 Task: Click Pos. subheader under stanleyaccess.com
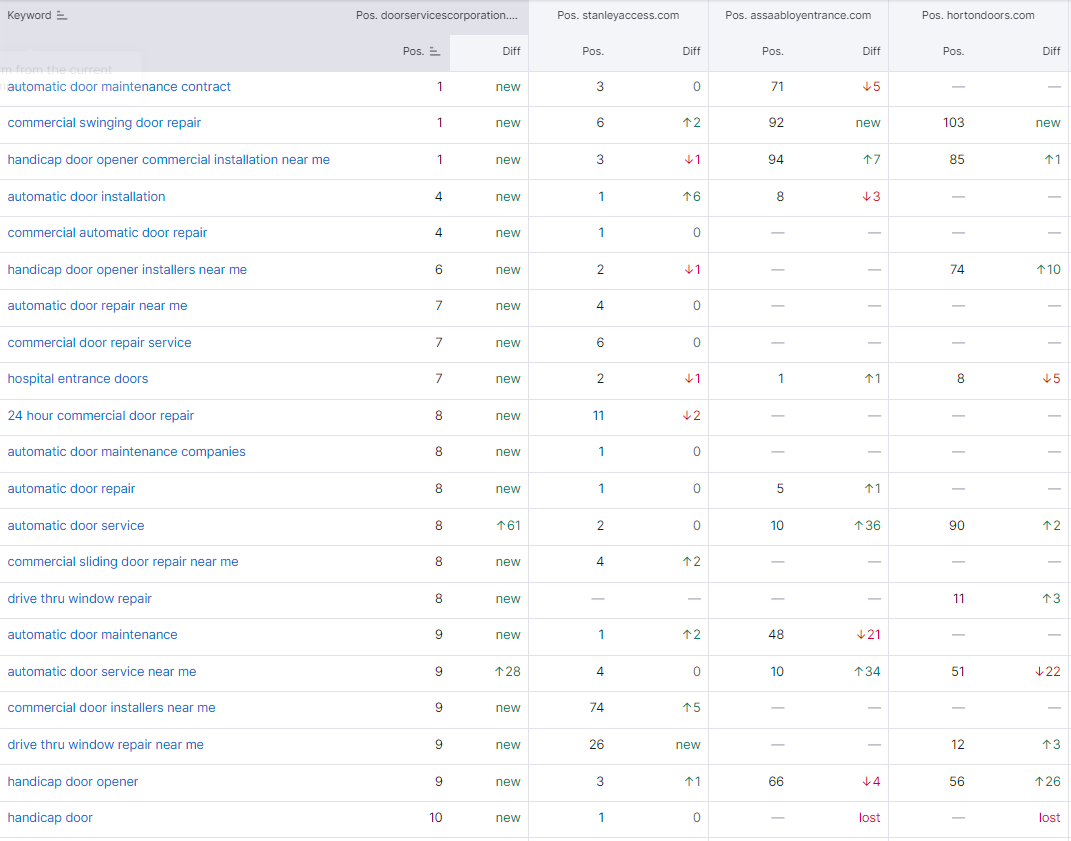coord(593,51)
